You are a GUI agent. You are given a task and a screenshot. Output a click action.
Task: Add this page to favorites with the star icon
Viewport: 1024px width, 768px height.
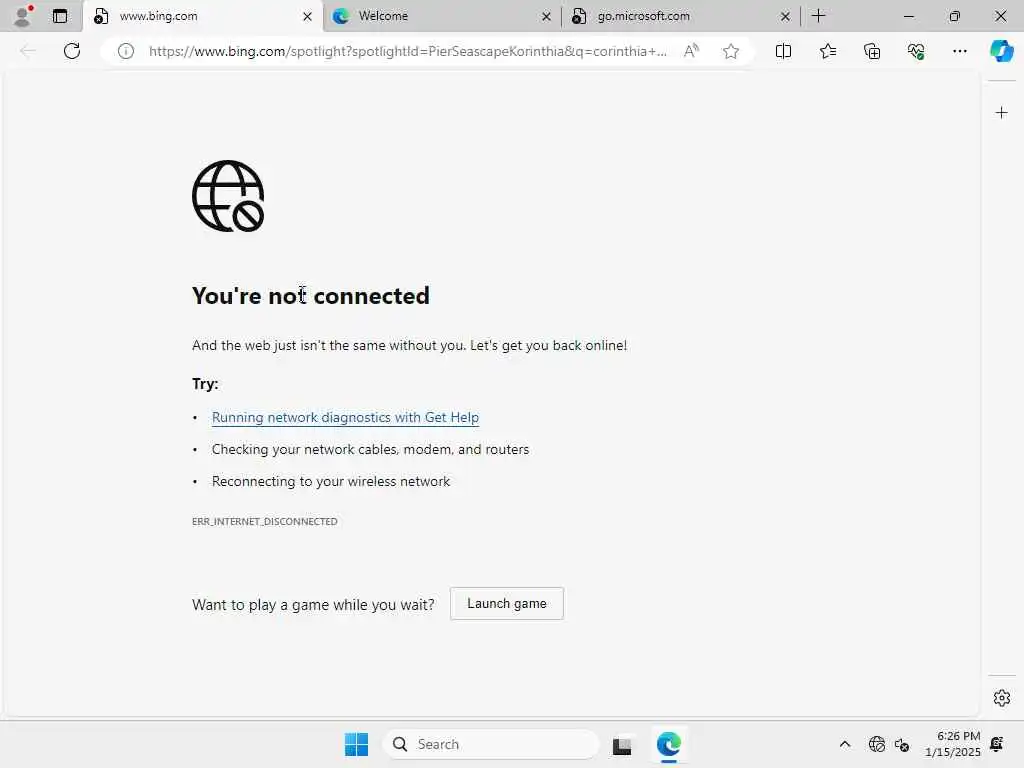pyautogui.click(x=731, y=51)
